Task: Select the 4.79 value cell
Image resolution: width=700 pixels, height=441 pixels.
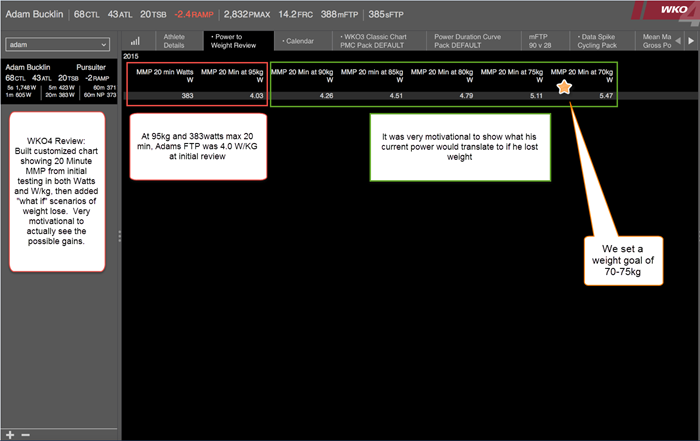Action: point(466,96)
